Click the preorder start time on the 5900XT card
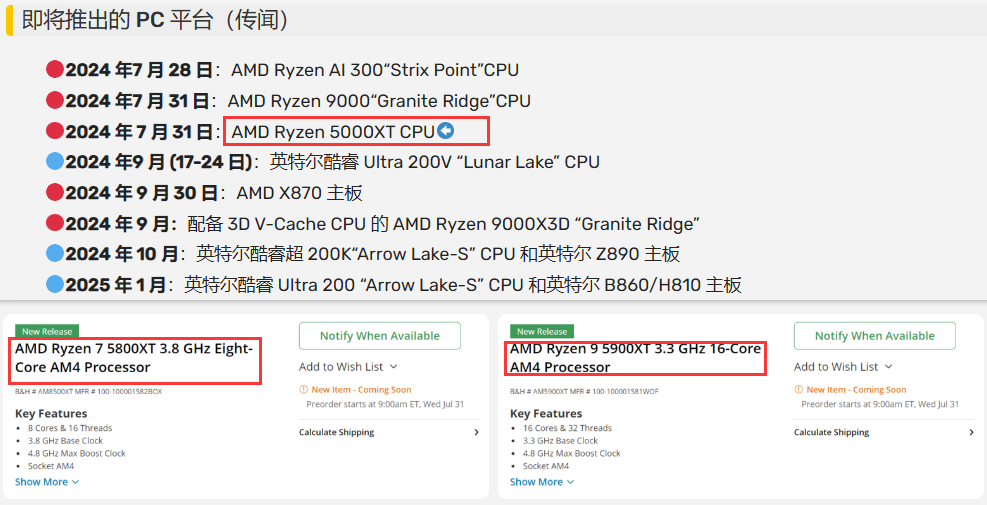Screen dimensions: 987x505 [880, 404]
